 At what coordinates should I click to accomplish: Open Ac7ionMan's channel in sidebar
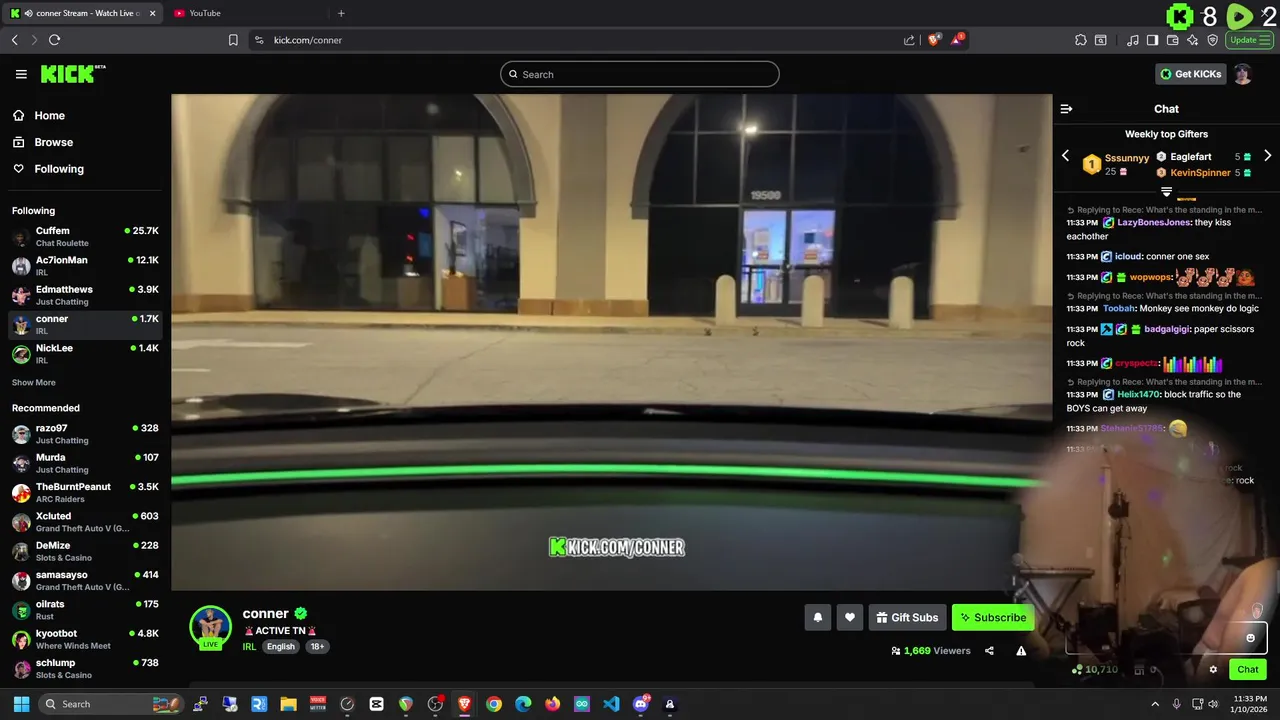85,265
